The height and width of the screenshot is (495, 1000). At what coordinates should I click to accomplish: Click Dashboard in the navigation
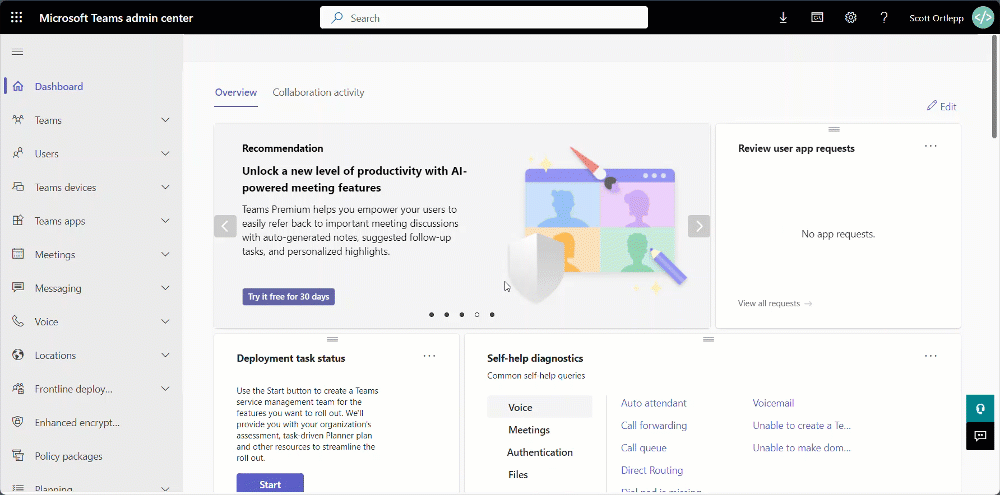(59, 87)
